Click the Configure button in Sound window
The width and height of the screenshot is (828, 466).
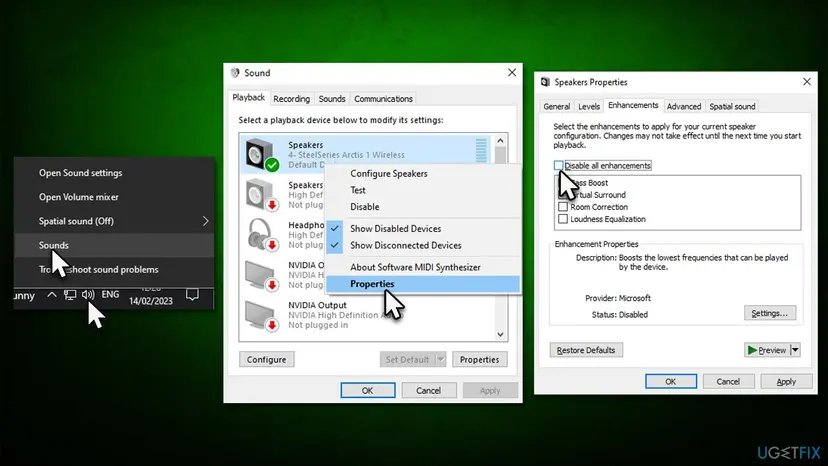tap(267, 359)
